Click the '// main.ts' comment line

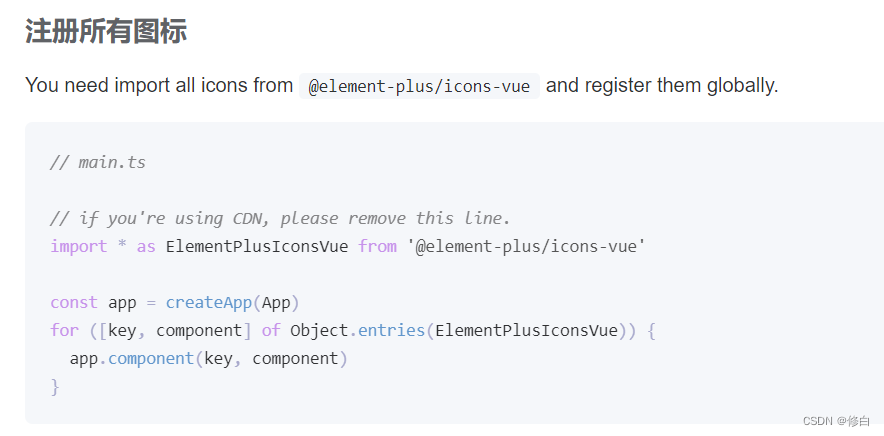point(98,162)
